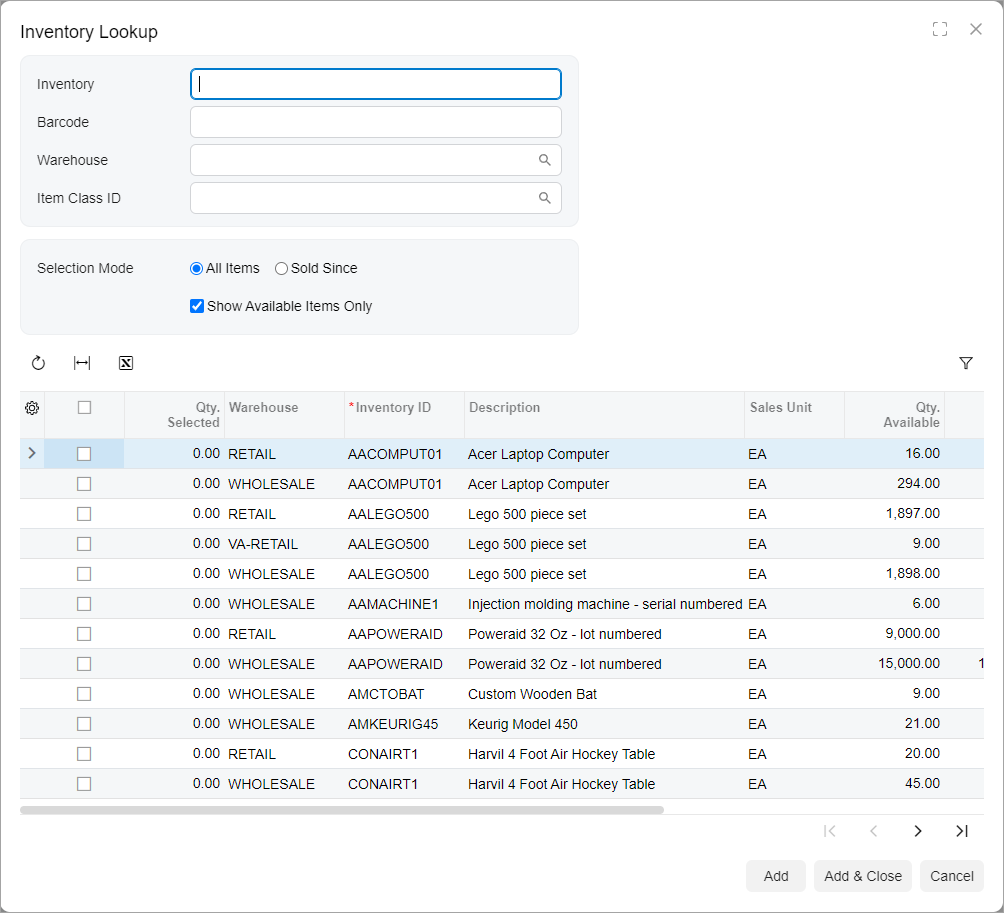The image size is (1004, 913).
Task: Click the Add & Close button
Action: (862, 876)
